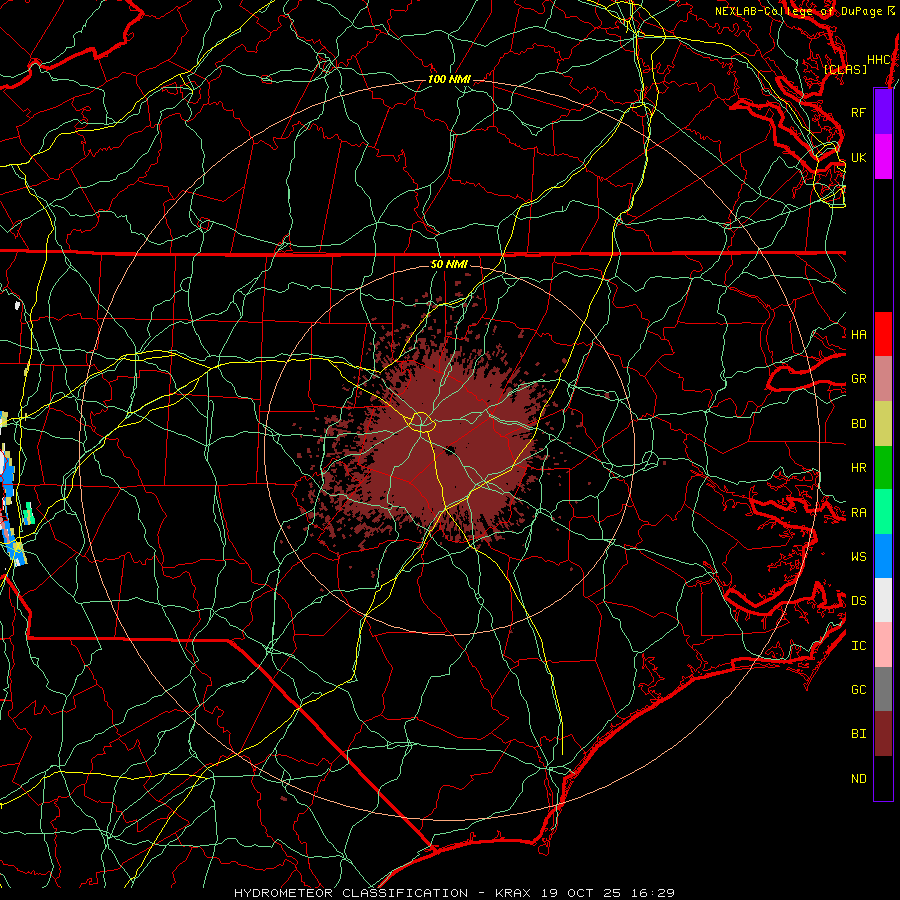Click the HR legend label
Screen dimensions: 900x900
[x=858, y=468]
